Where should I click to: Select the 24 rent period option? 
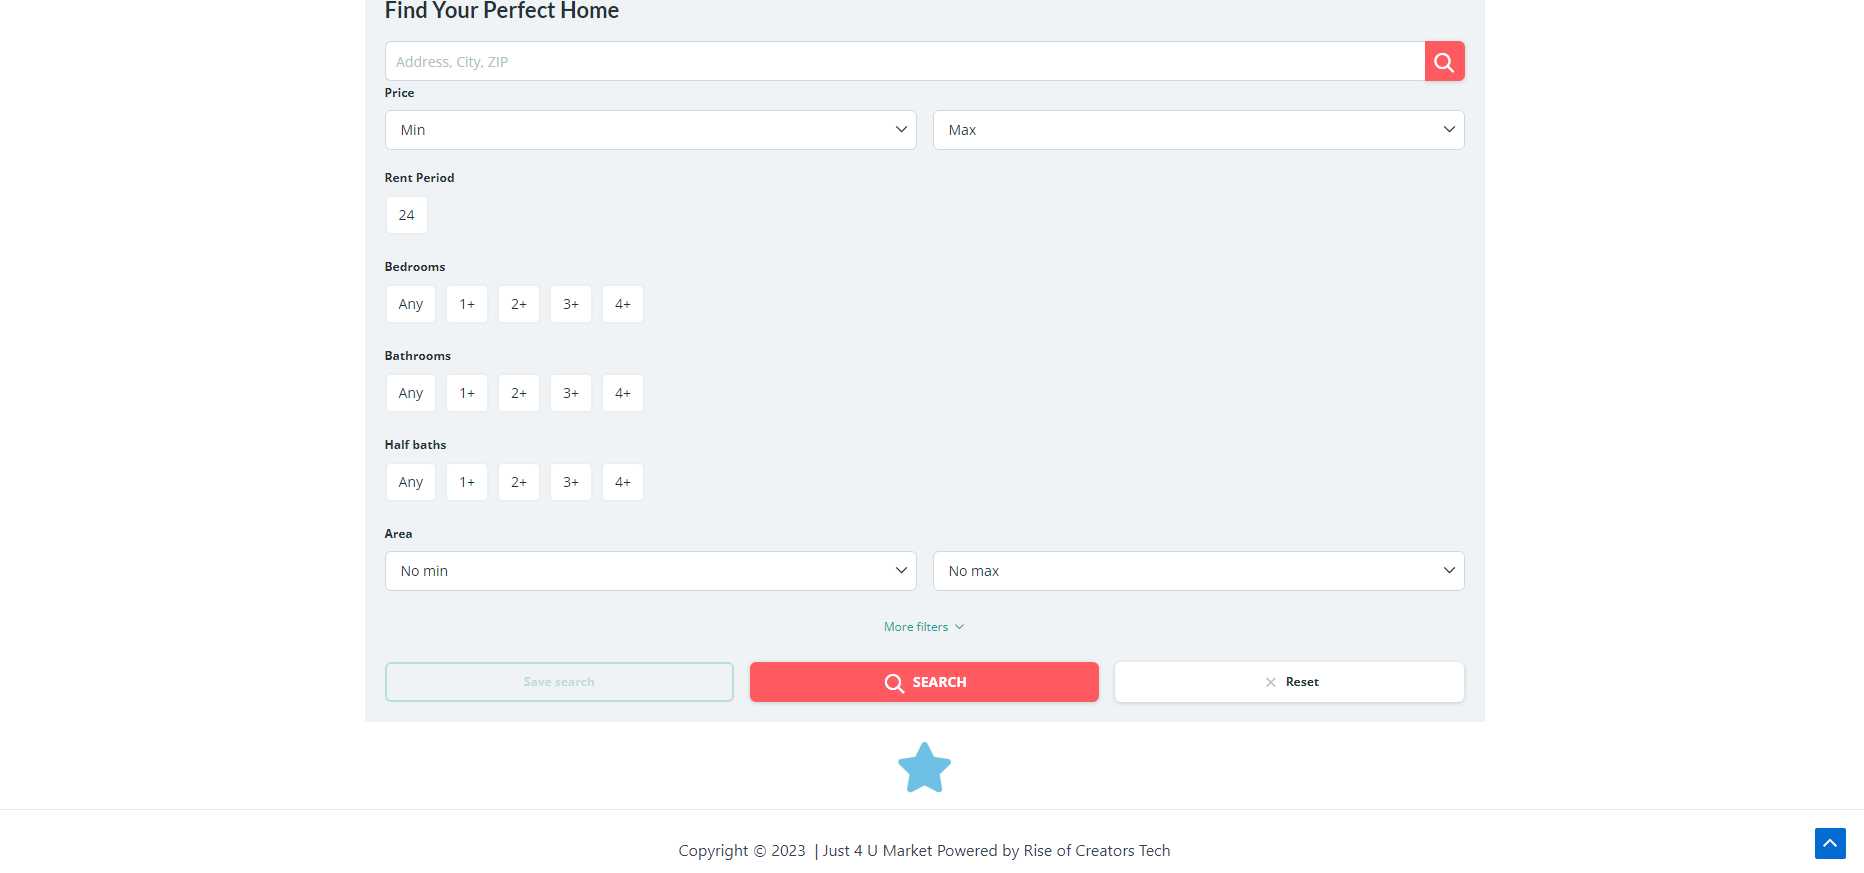point(406,215)
